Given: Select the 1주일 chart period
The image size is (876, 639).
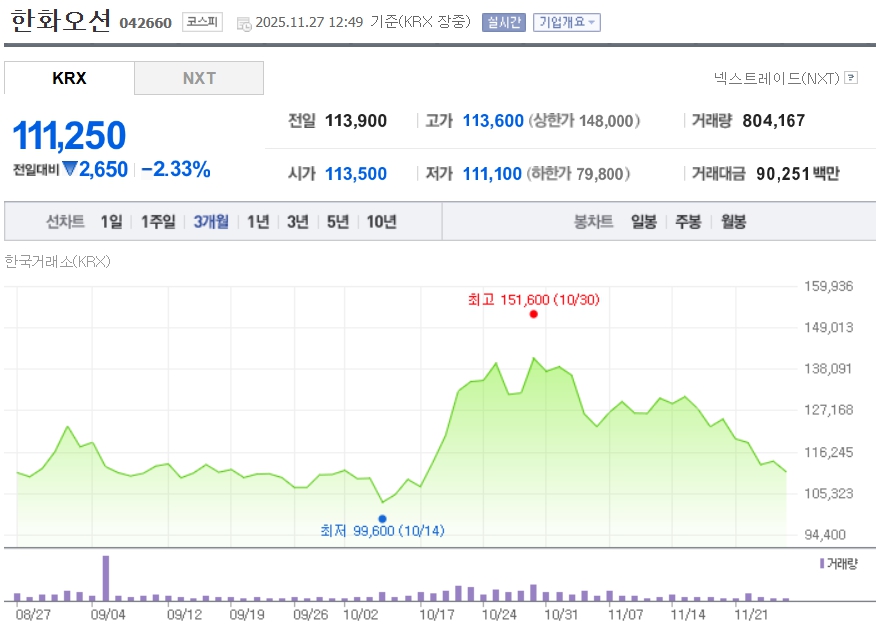Looking at the screenshot, I should (x=158, y=222).
